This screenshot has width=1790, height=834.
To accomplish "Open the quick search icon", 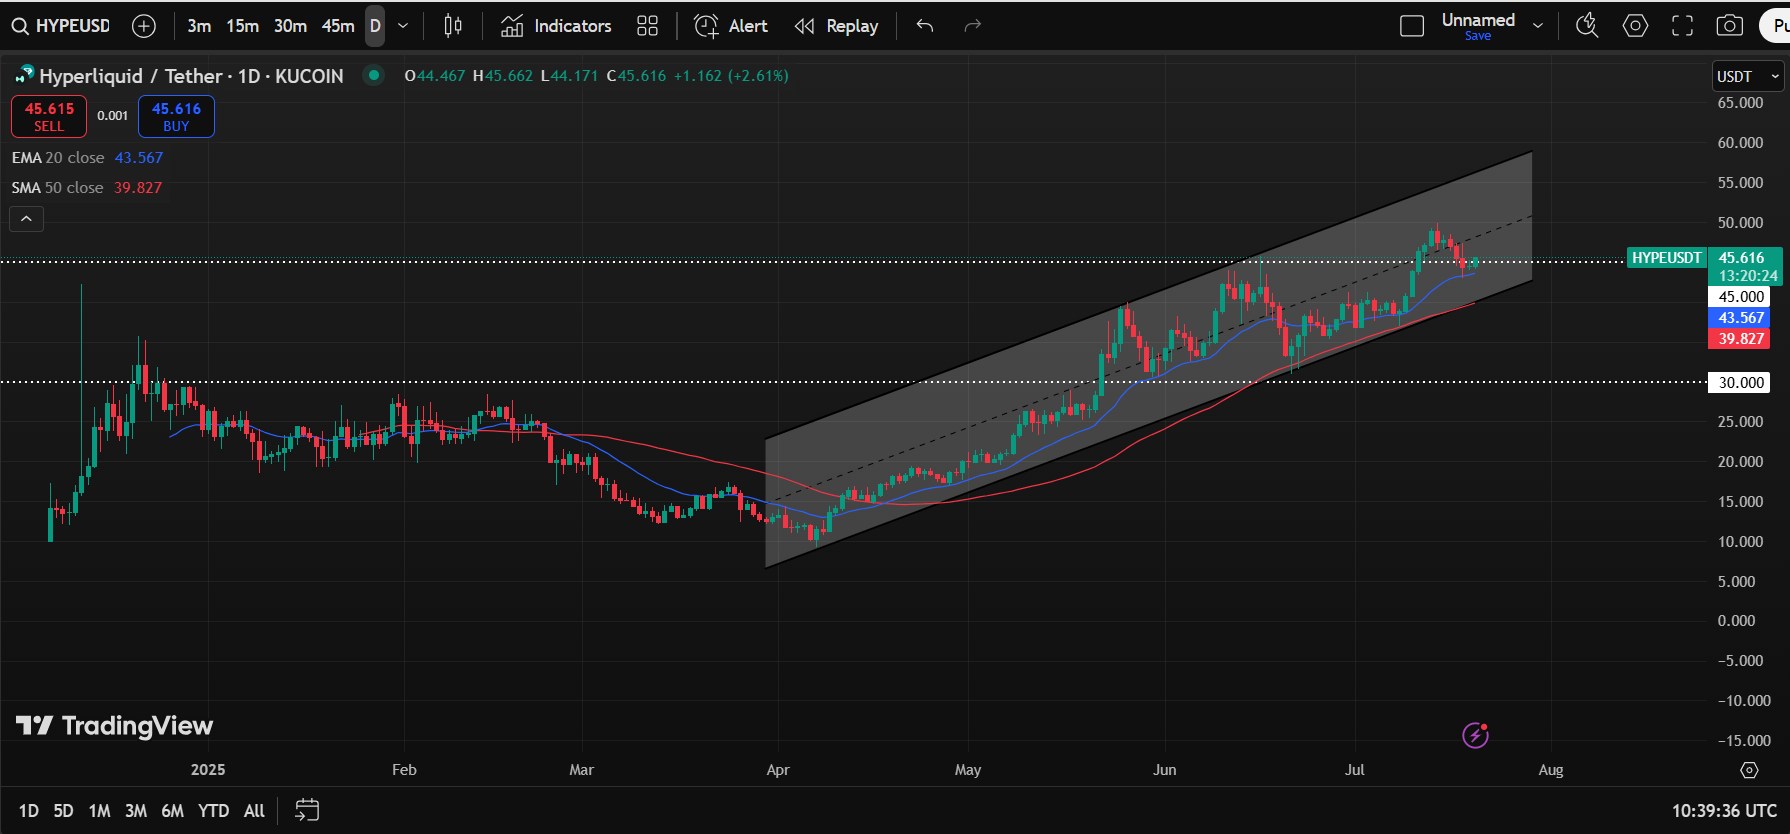I will point(1587,26).
